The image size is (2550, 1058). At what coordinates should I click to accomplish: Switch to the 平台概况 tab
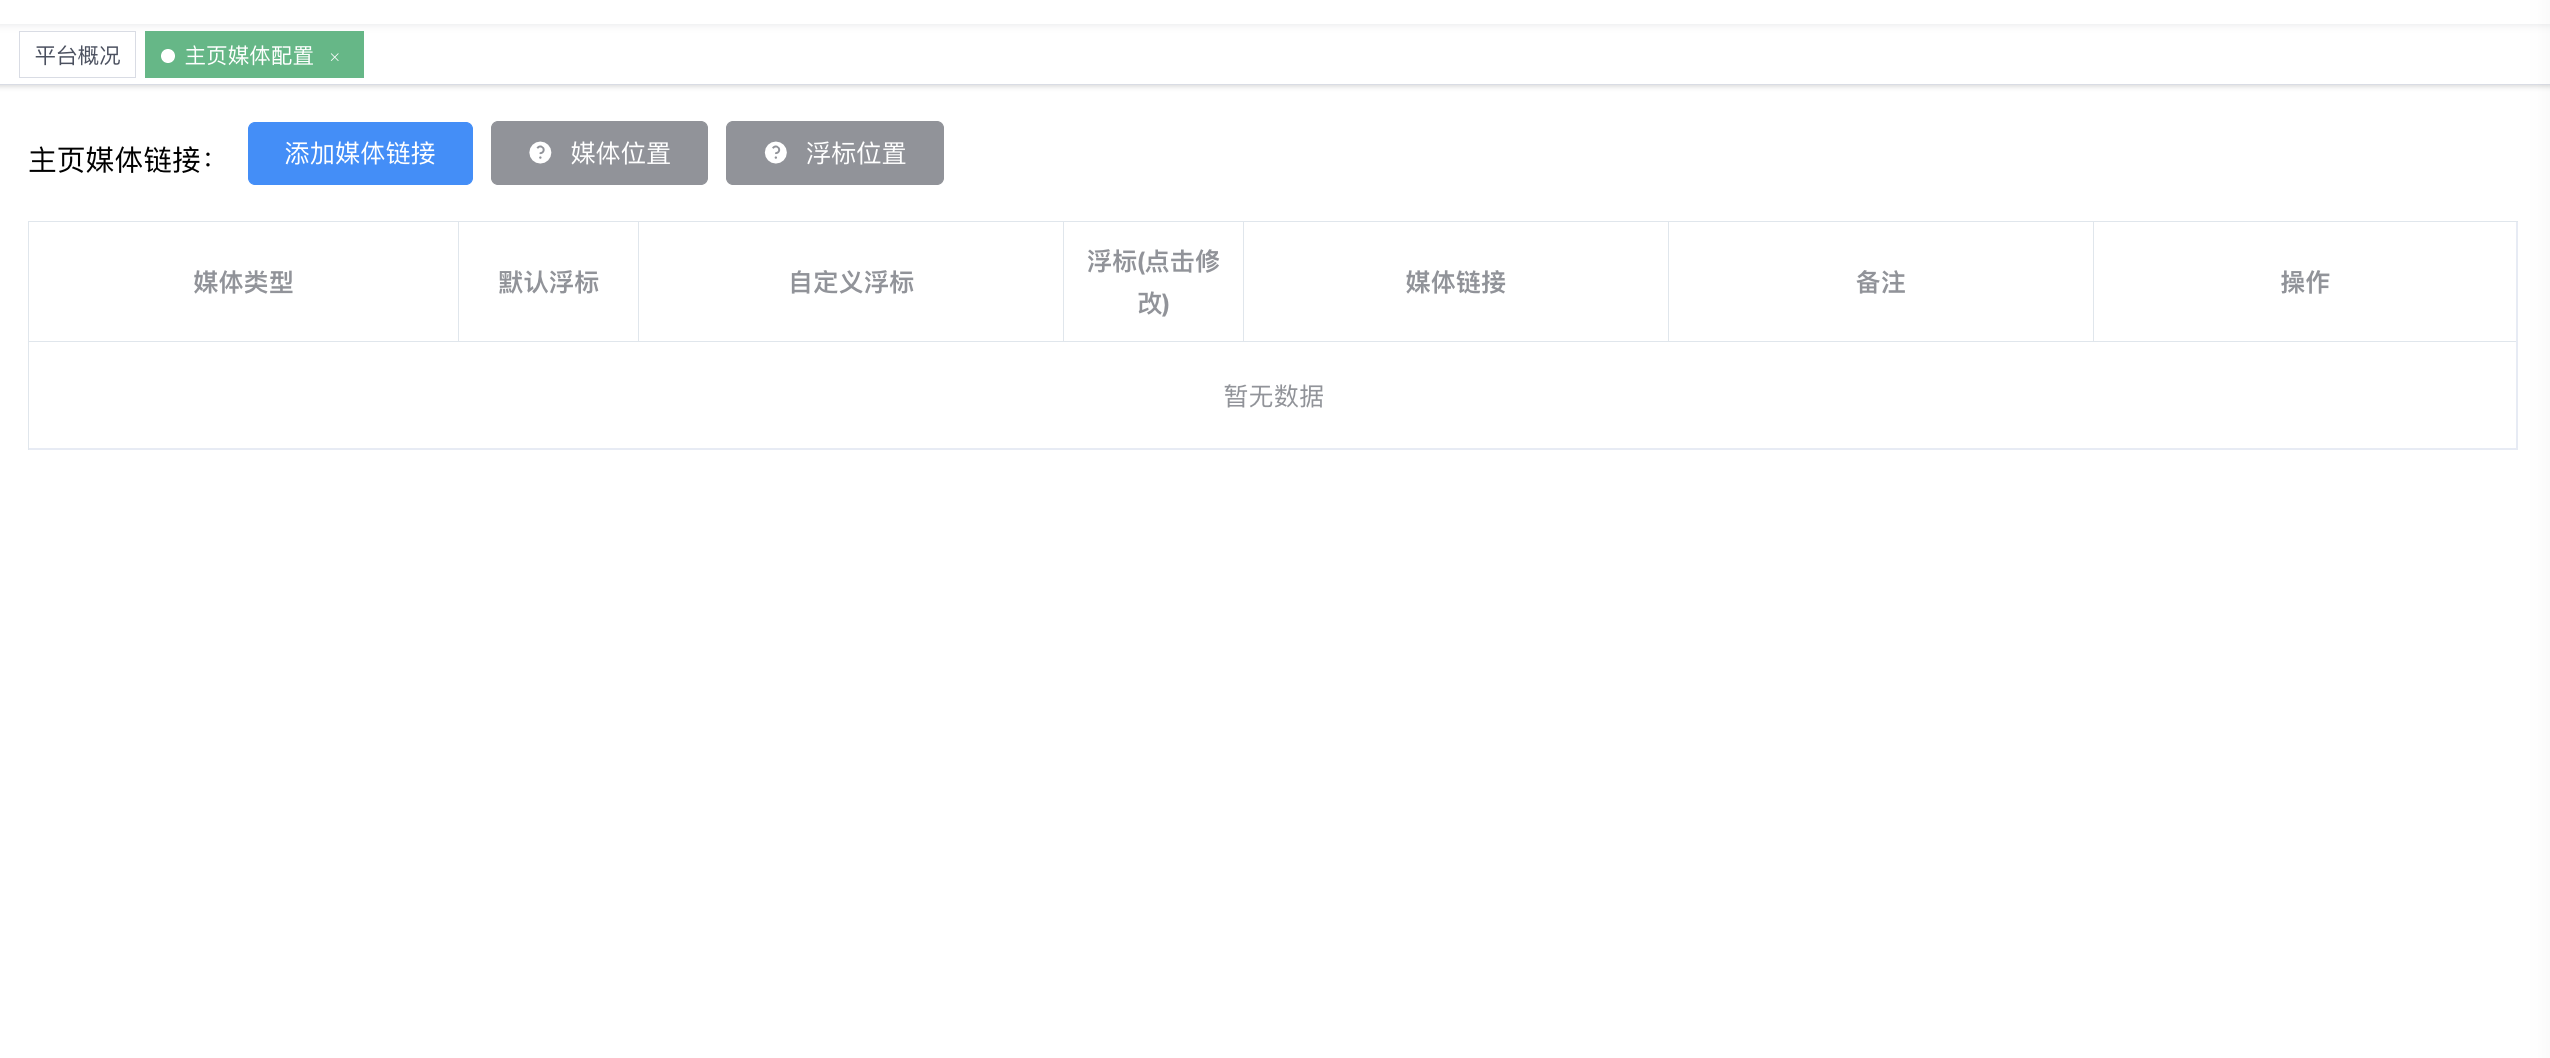coord(77,55)
